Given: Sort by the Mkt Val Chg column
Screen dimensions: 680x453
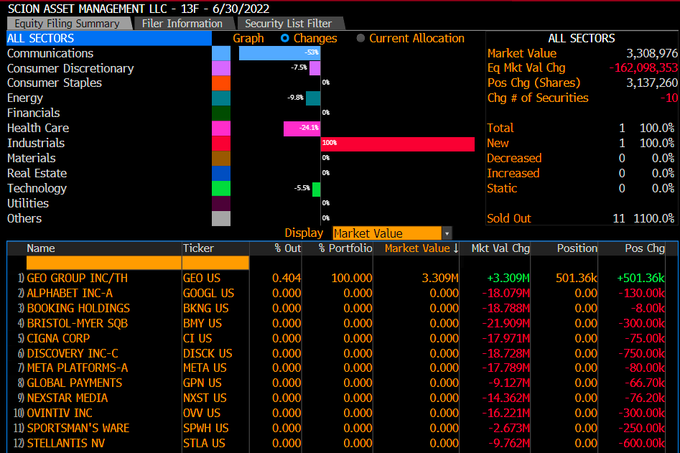Looking at the screenshot, I should point(500,248).
